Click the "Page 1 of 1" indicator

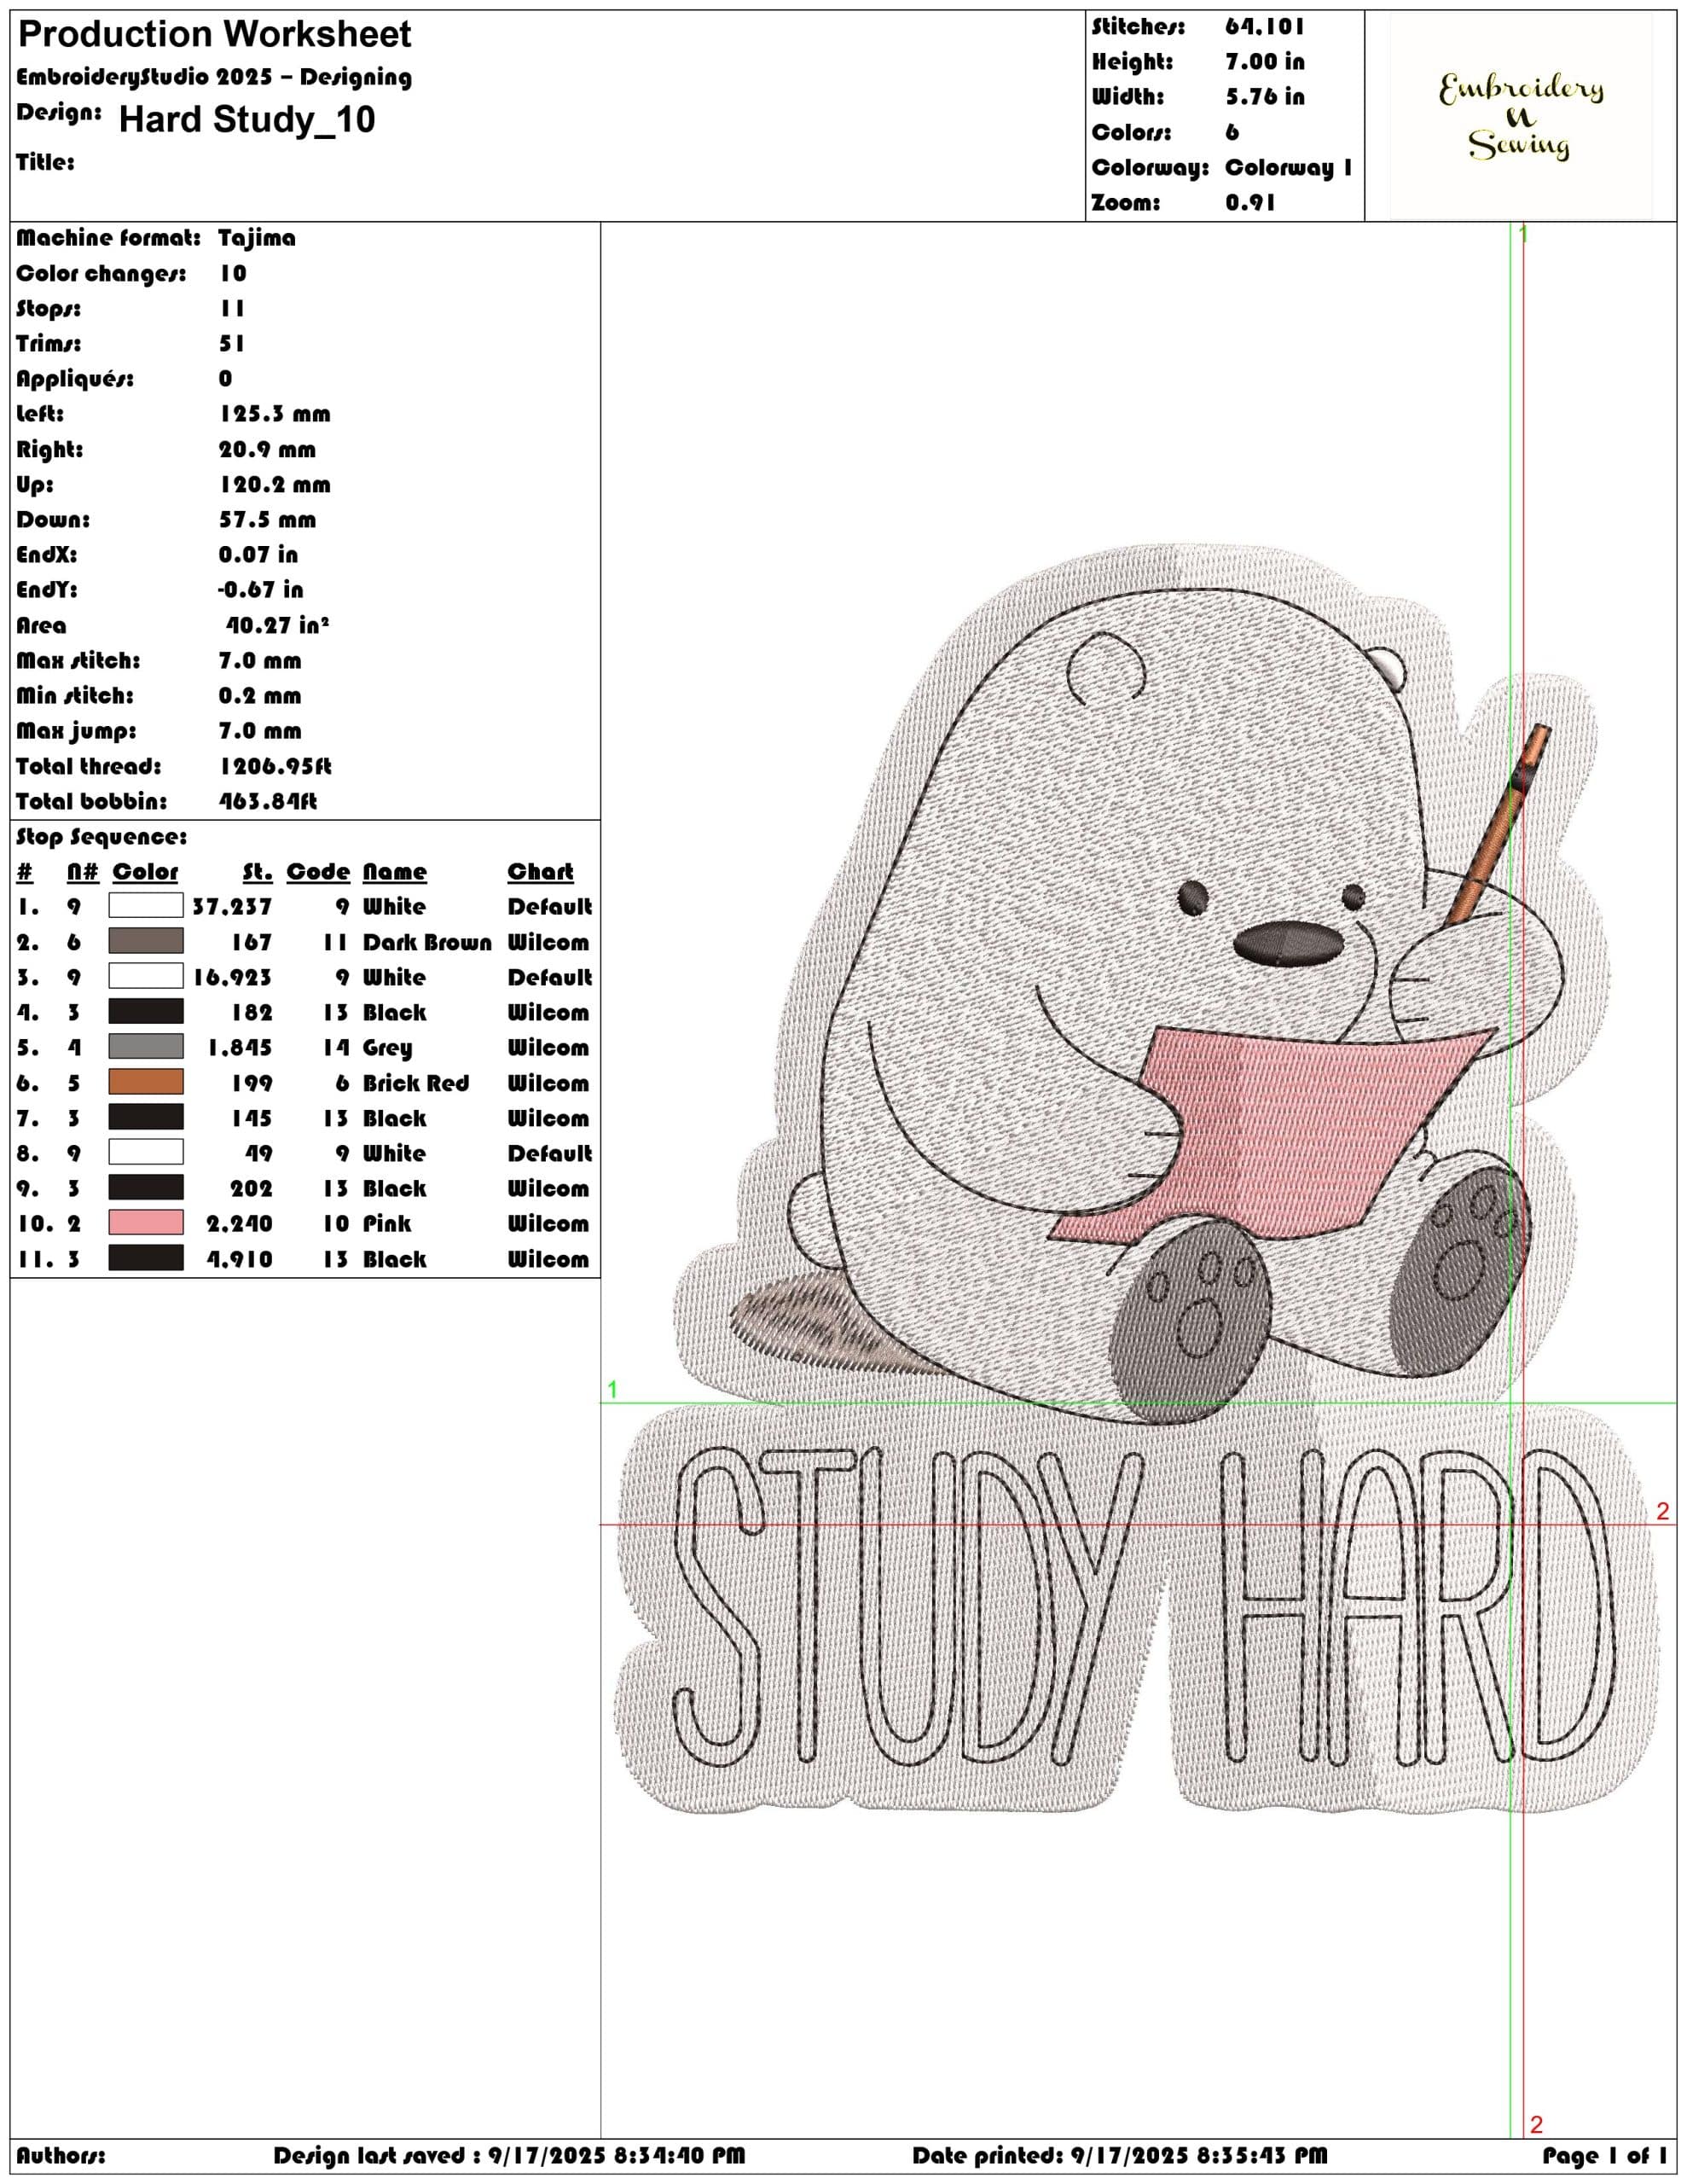point(1604,2155)
